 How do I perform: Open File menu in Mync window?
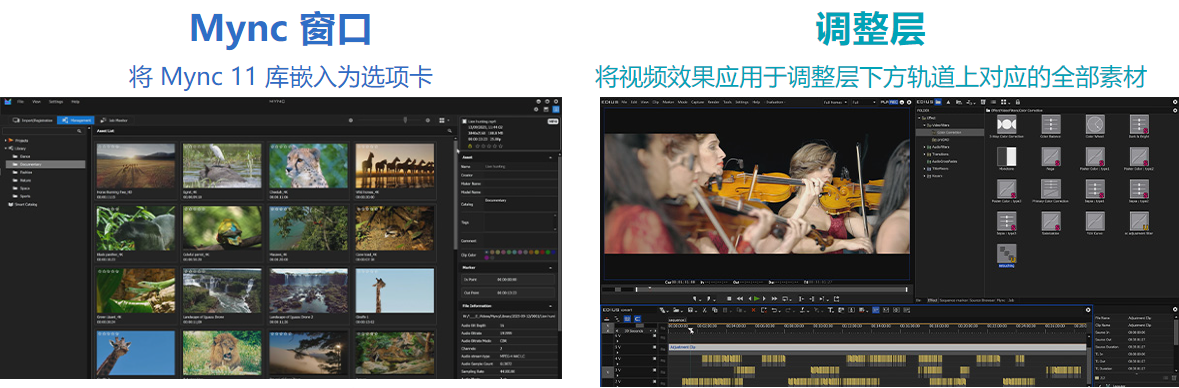tap(20, 102)
